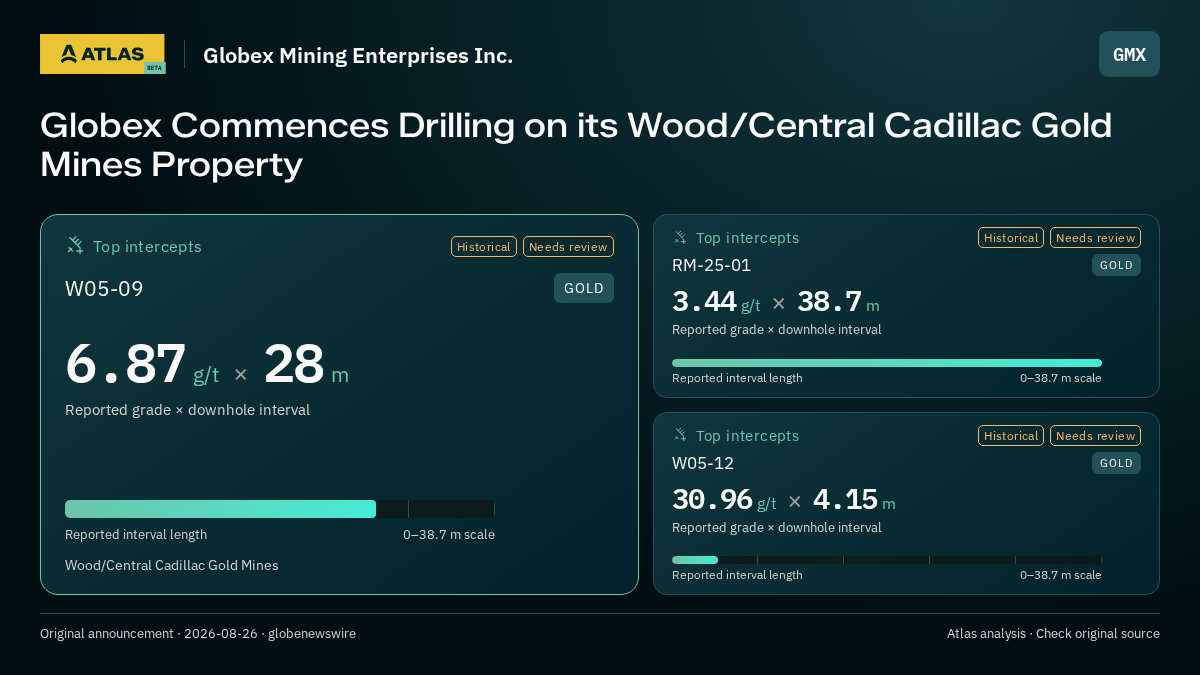Click the 4.15 m interval value
The image size is (1200, 675).
(854, 499)
